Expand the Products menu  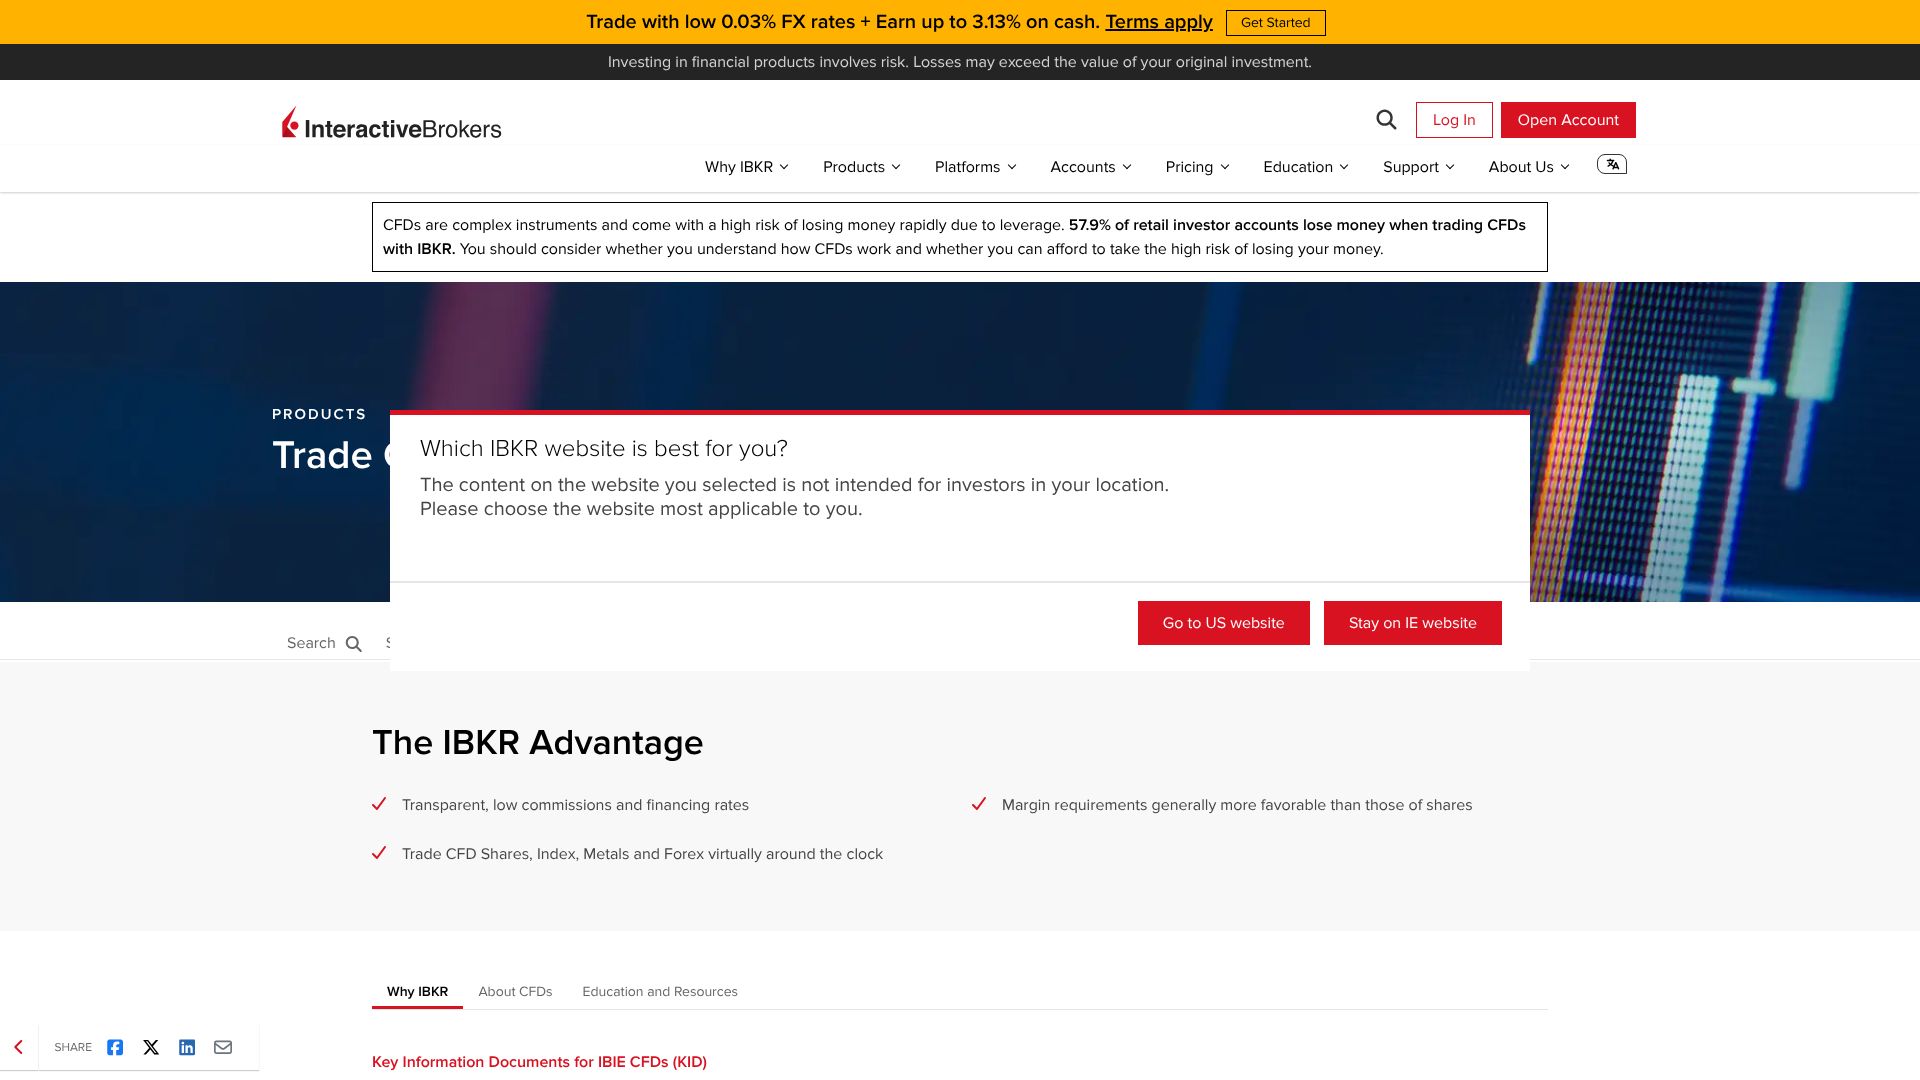(862, 167)
